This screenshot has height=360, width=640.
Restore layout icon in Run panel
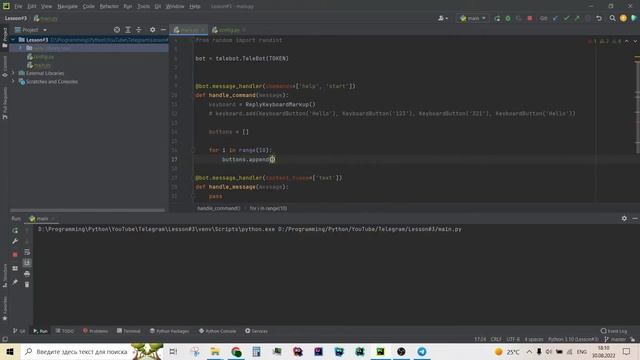pyautogui.click(x=15, y=268)
